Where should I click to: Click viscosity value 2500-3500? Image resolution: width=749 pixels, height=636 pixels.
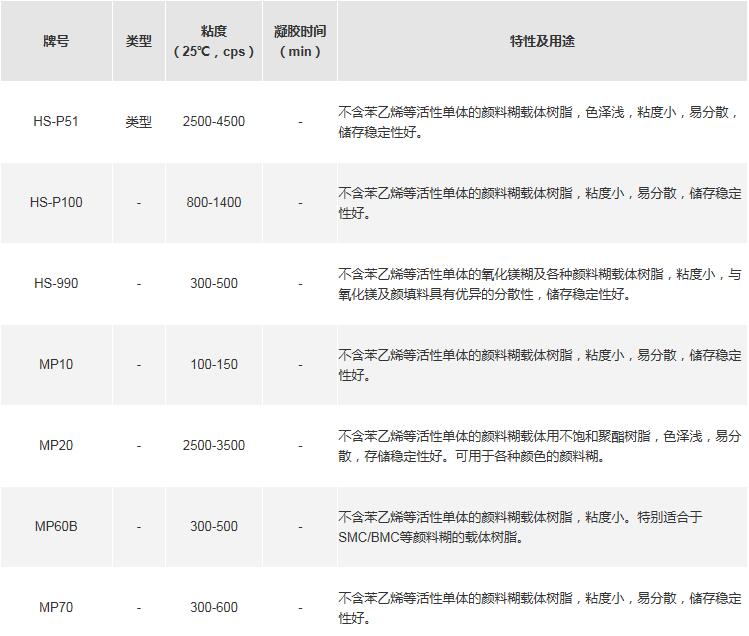coord(213,446)
